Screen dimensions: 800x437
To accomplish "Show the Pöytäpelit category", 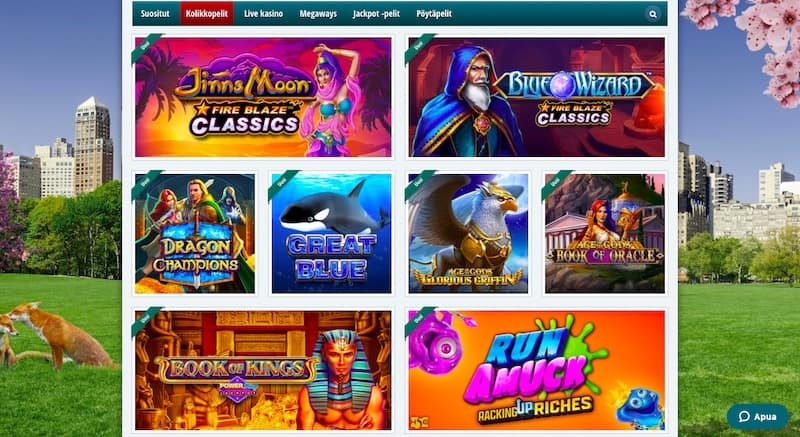I will (x=434, y=14).
